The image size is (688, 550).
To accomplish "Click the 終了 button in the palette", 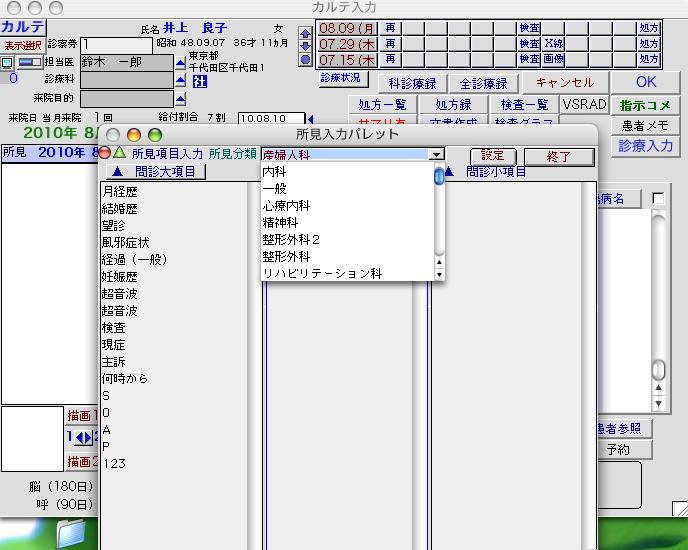I will click(x=559, y=157).
